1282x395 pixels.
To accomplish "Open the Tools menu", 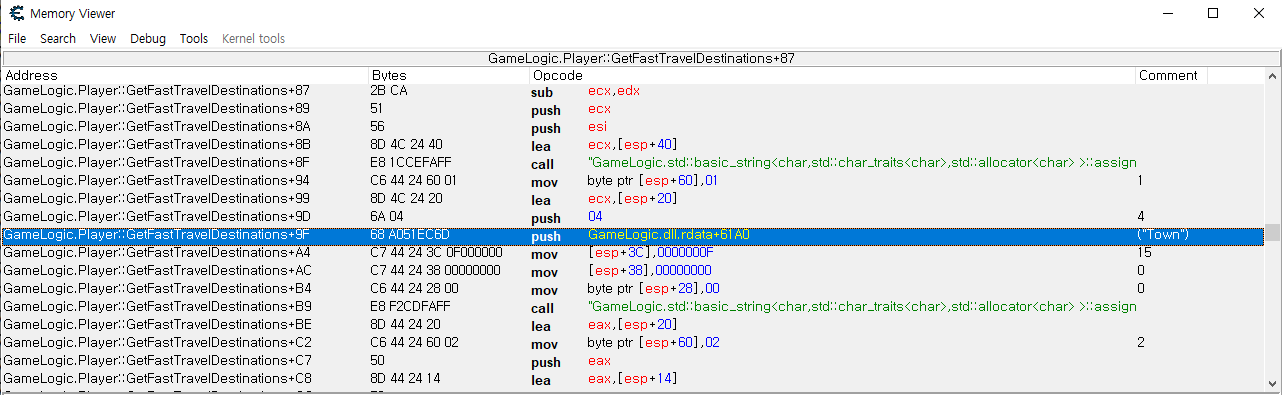I will [x=194, y=38].
